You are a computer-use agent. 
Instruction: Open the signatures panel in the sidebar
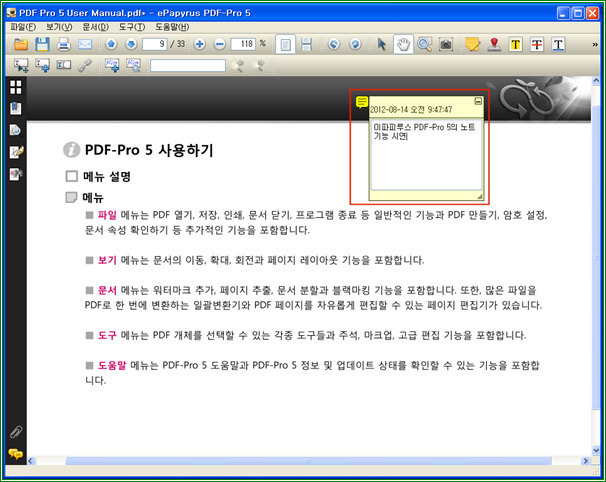click(16, 152)
